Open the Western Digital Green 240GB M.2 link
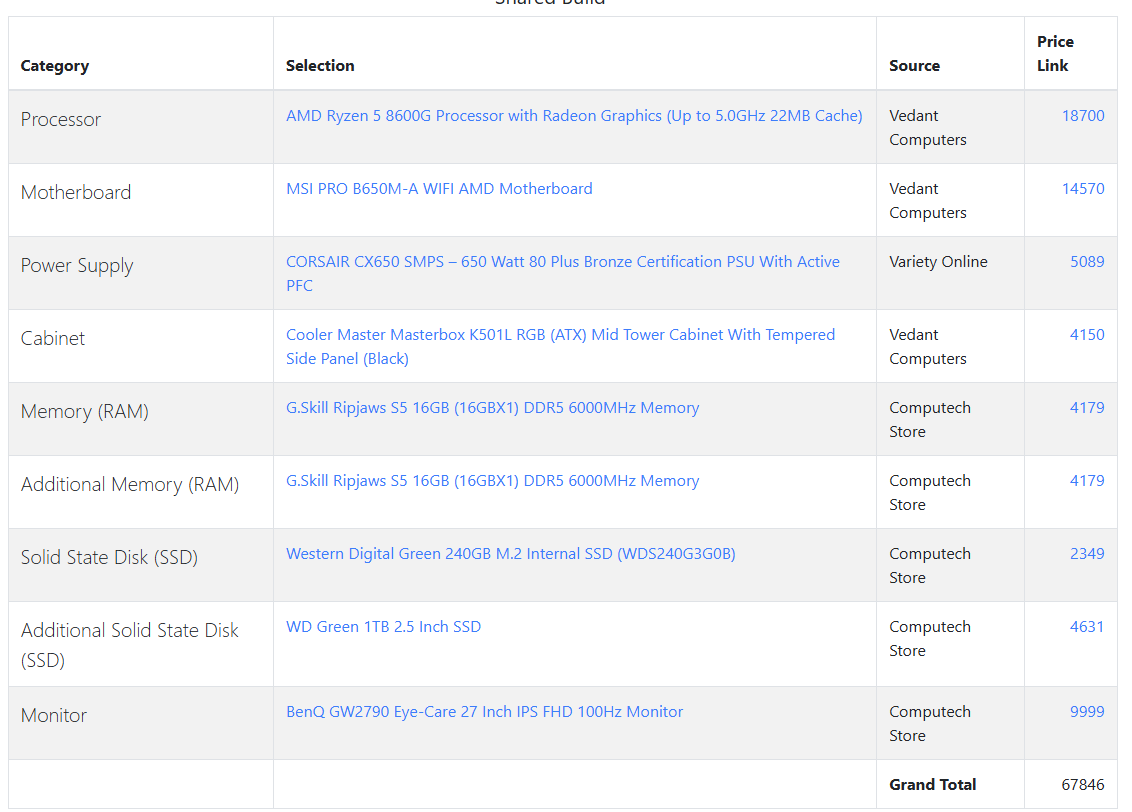 pyautogui.click(x=510, y=554)
